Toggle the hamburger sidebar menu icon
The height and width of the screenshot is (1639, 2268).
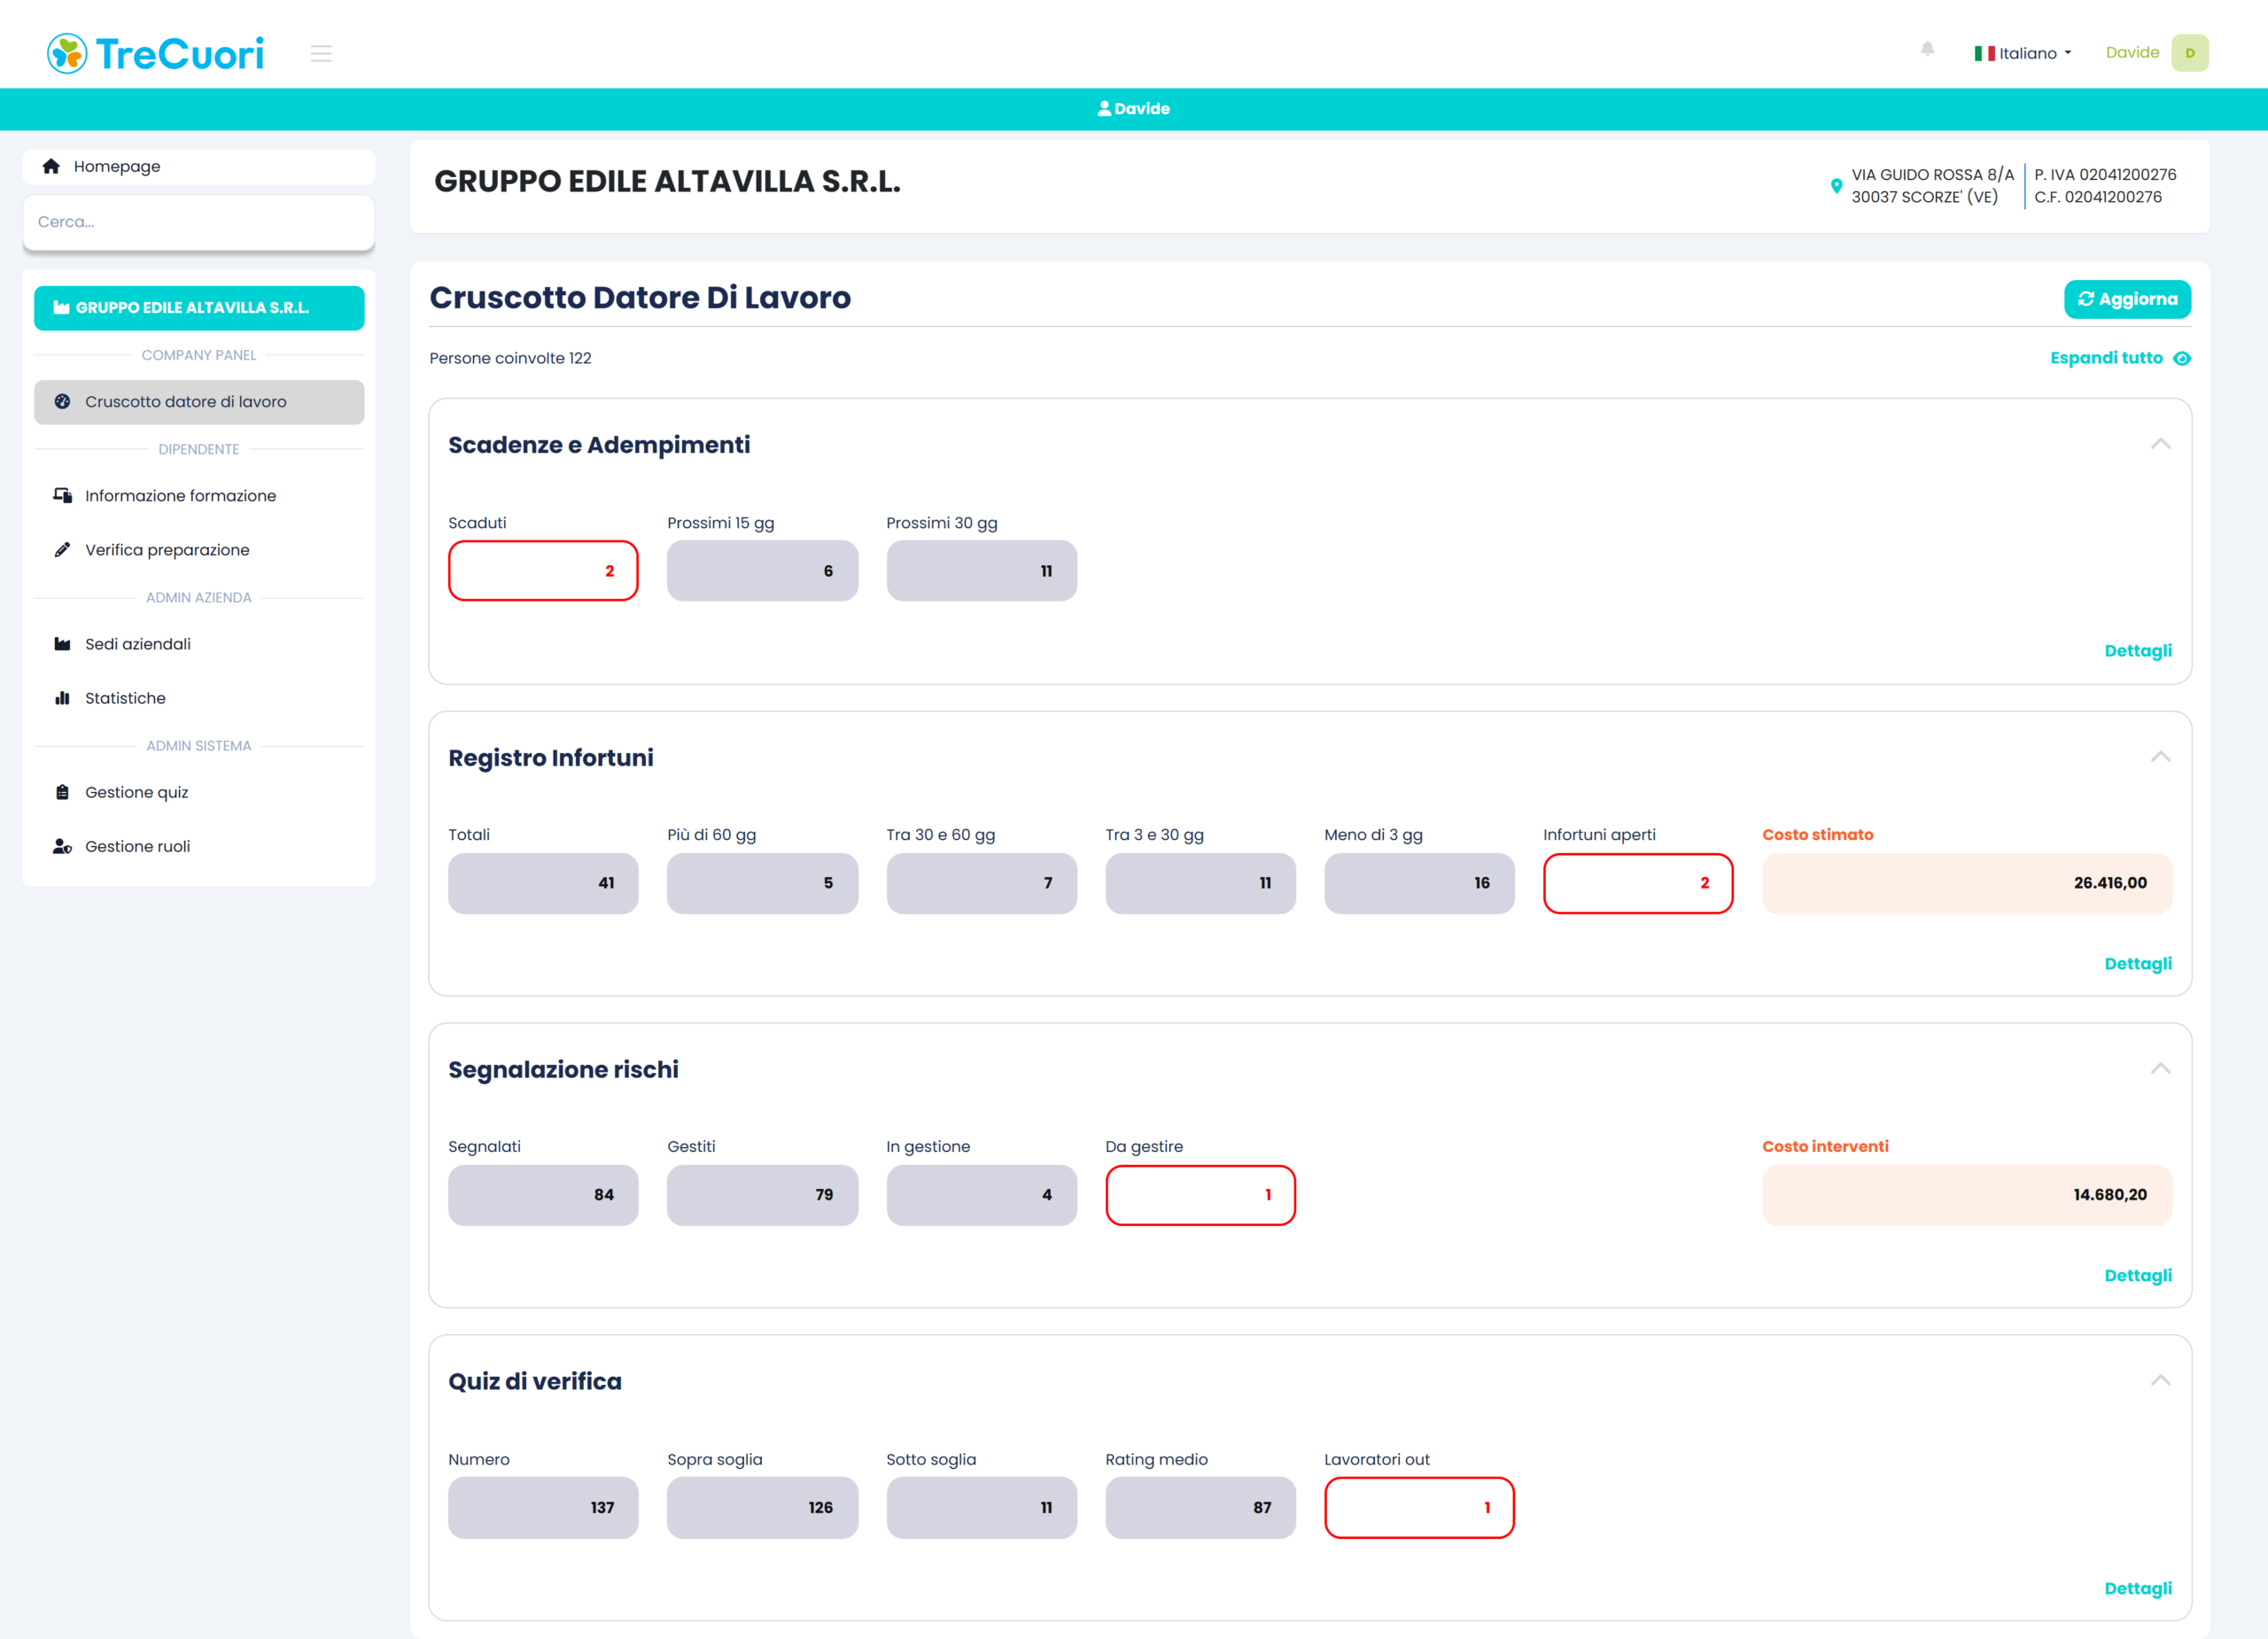tap(320, 54)
